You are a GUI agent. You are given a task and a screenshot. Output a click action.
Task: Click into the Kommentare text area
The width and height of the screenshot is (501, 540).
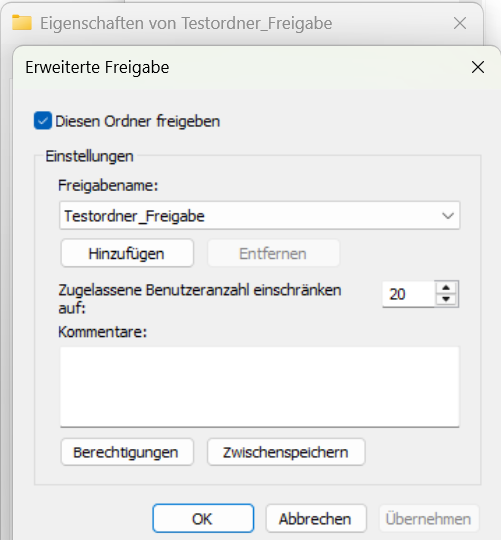tap(260, 387)
